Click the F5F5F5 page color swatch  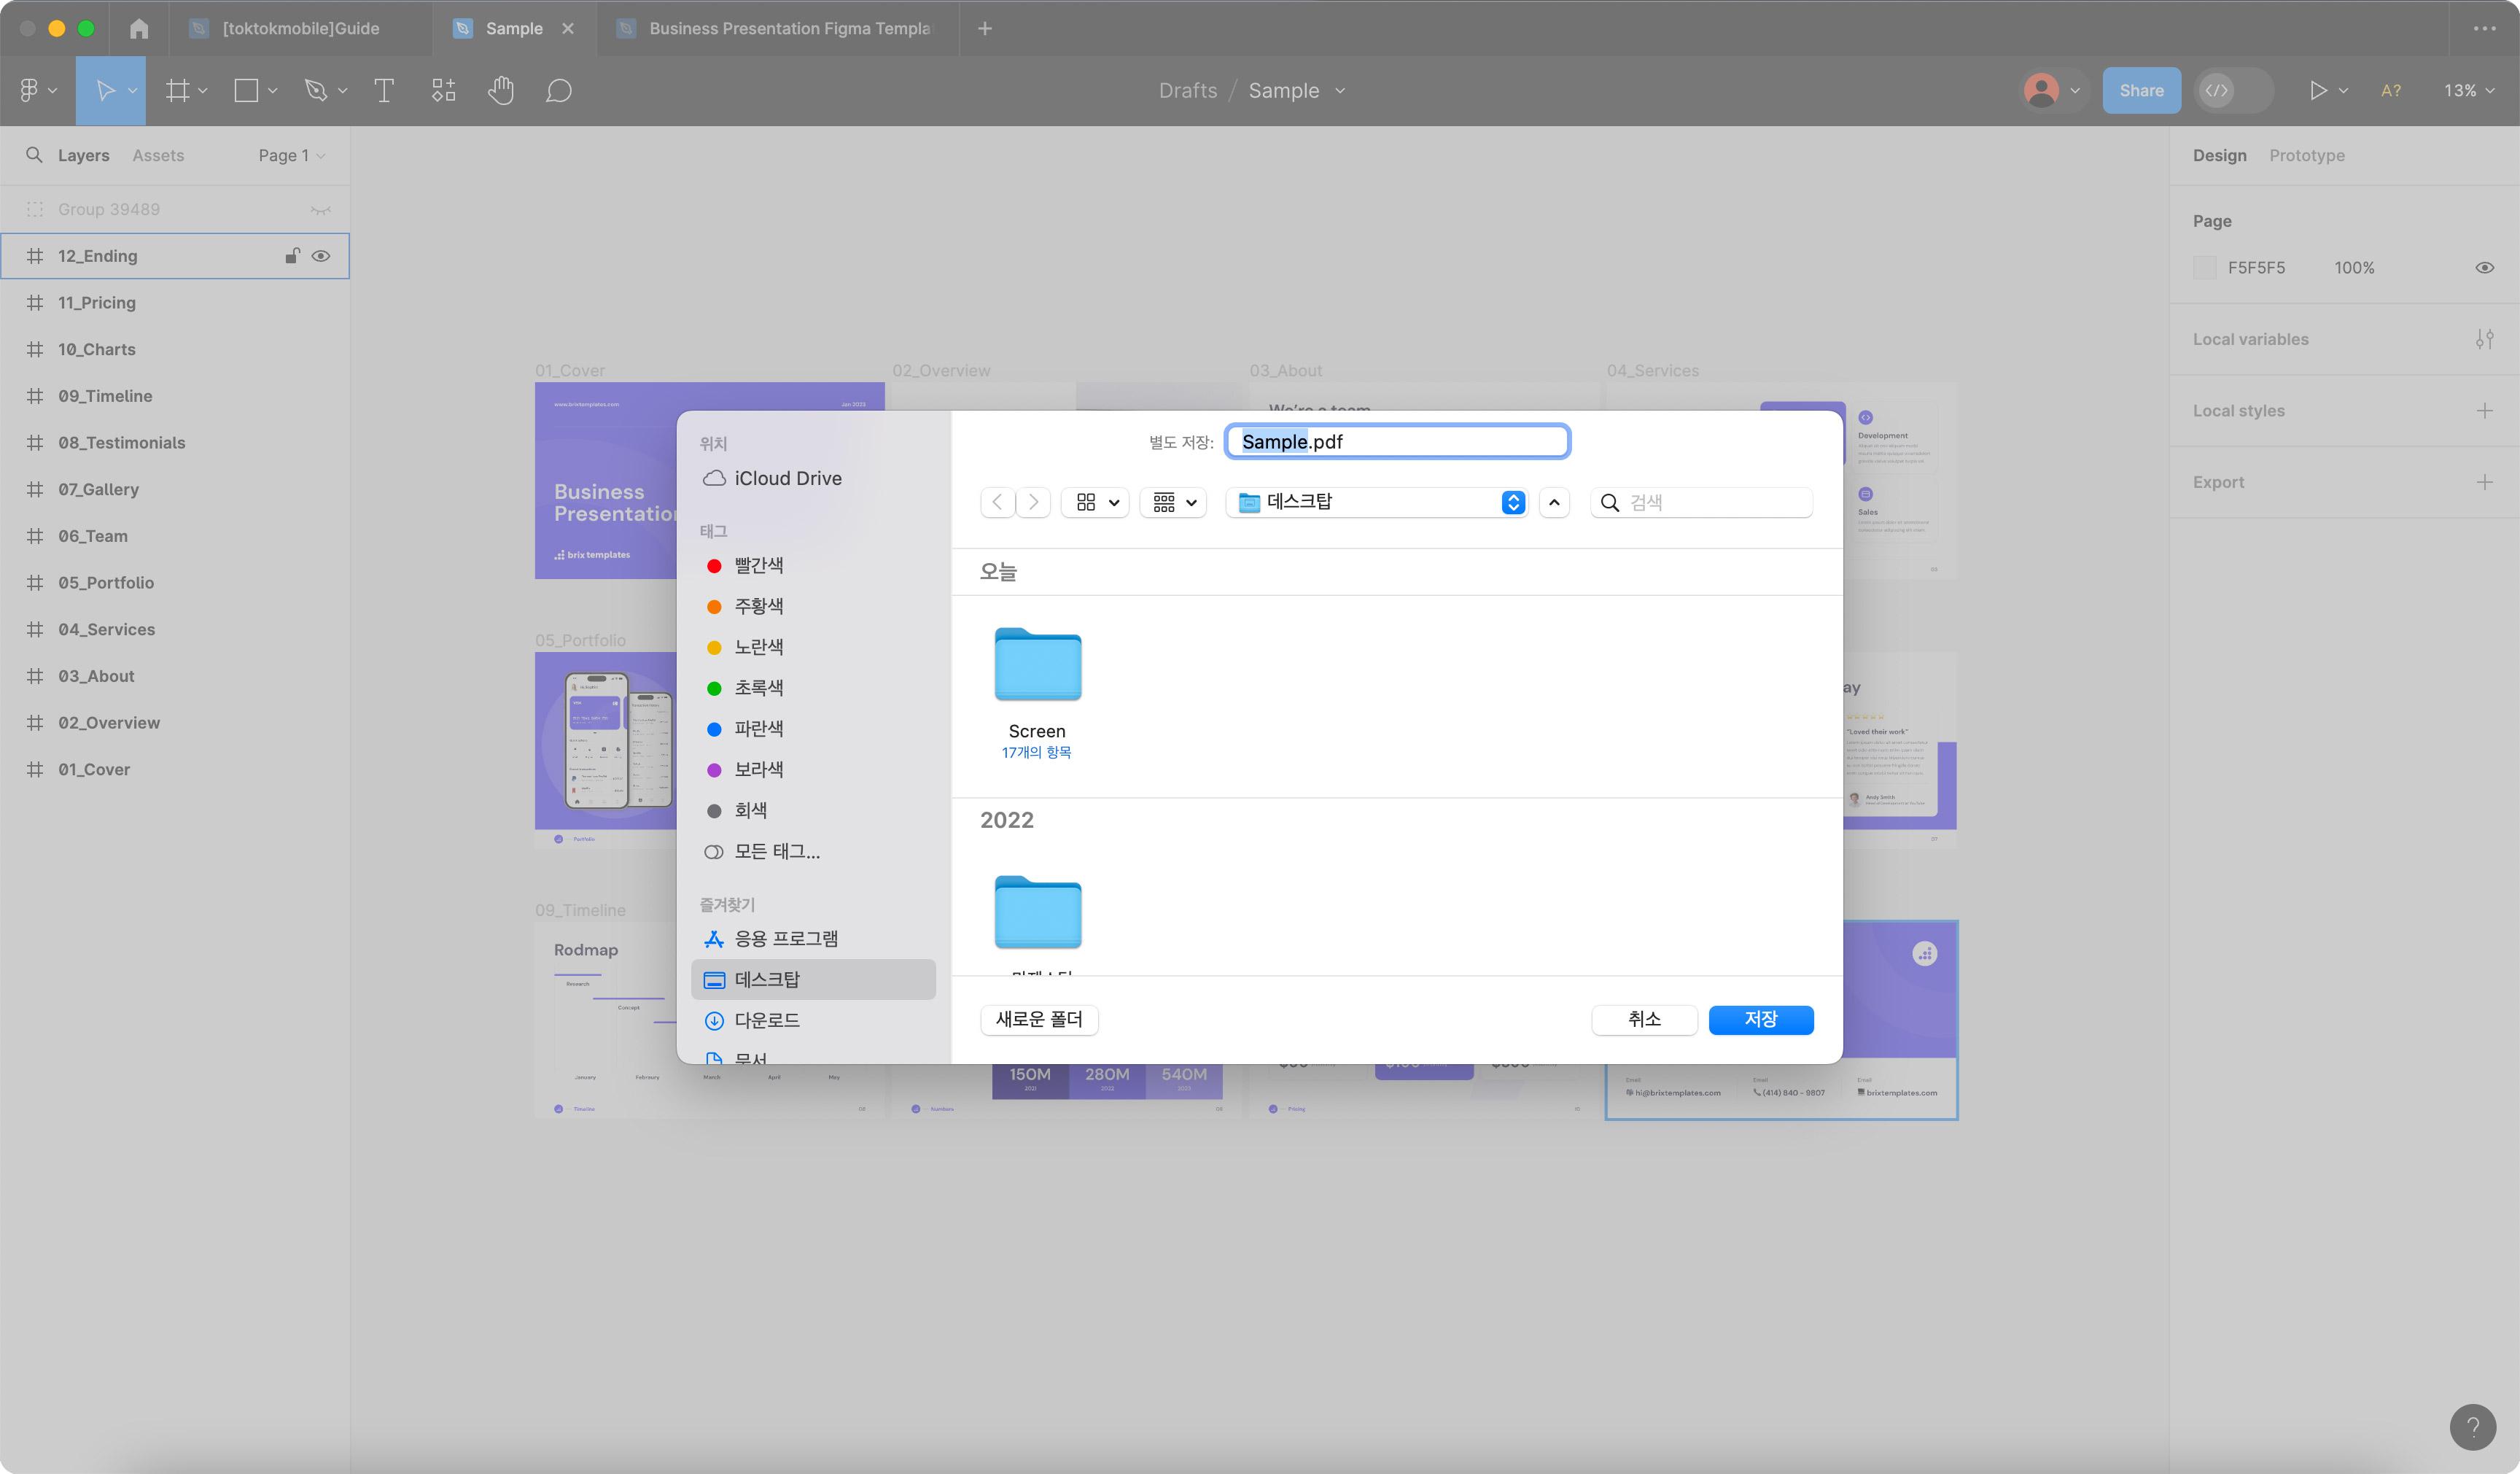[x=2204, y=268]
